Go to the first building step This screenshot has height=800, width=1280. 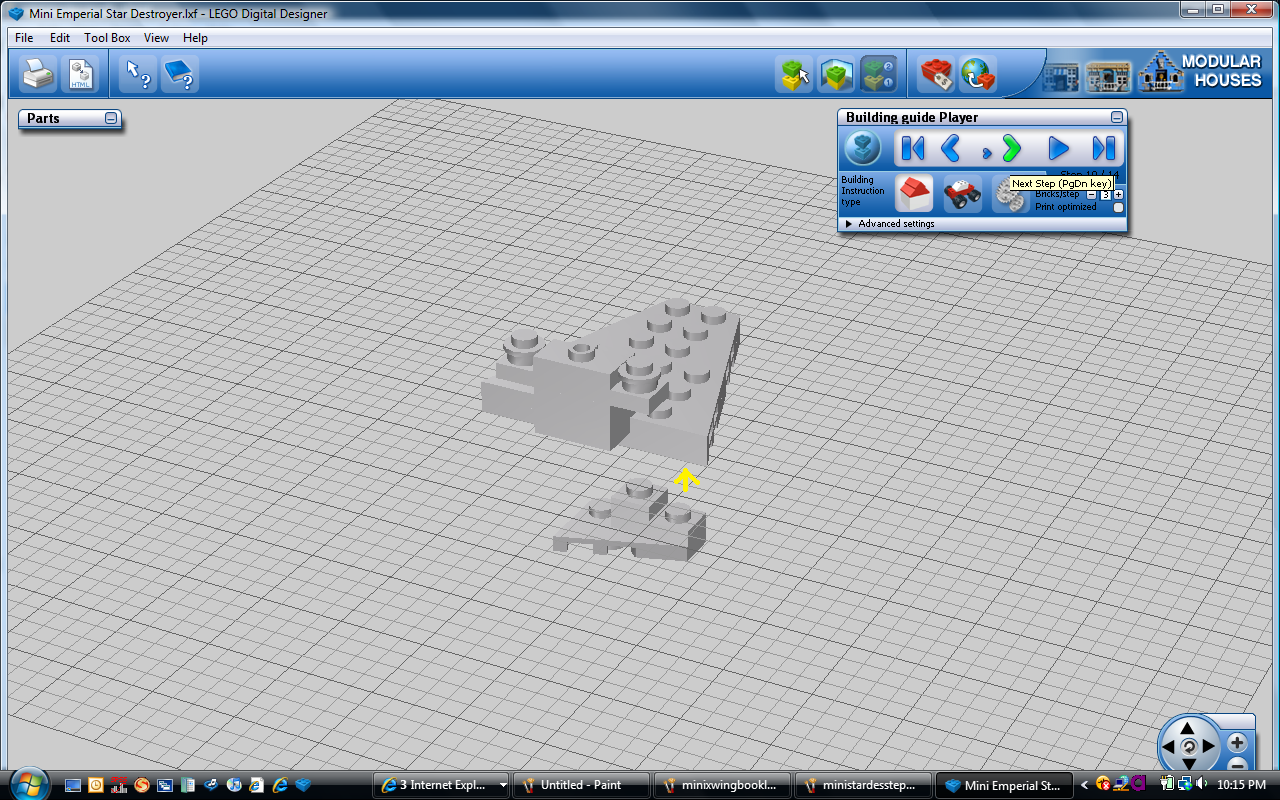pyautogui.click(x=912, y=149)
